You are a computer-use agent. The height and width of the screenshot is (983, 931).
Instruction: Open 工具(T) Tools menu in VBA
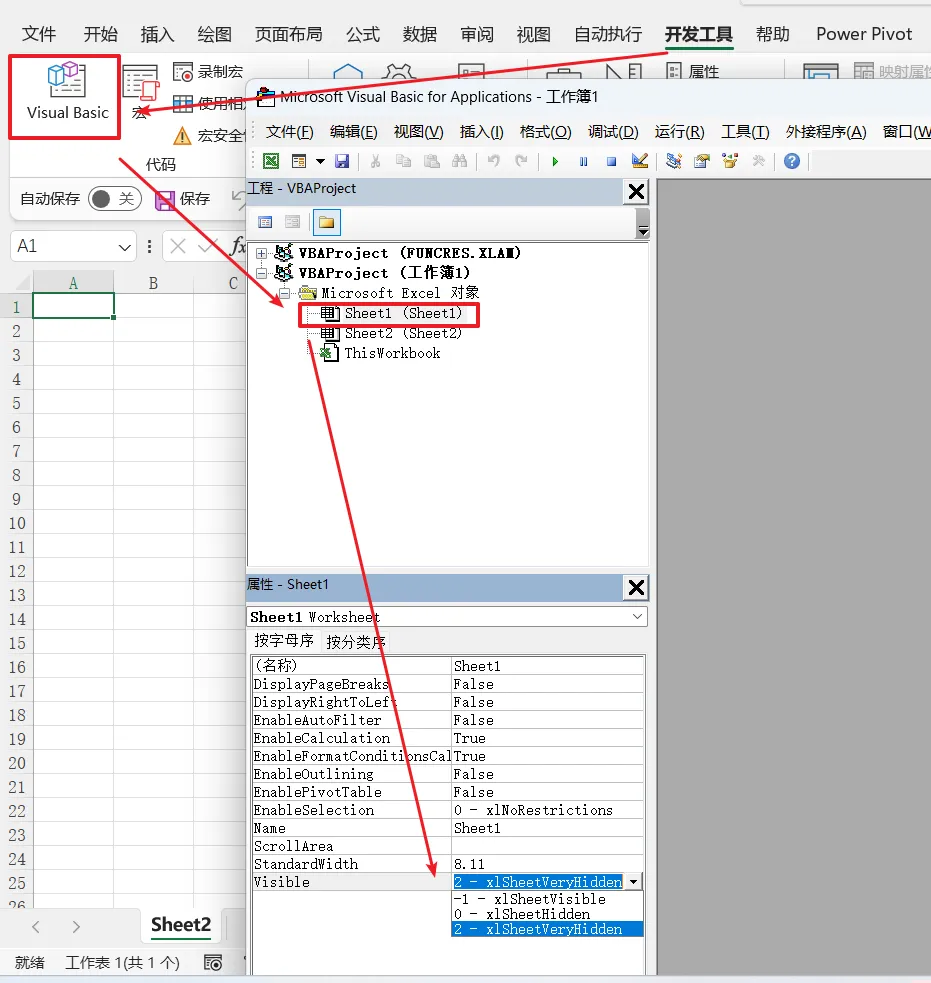[744, 132]
